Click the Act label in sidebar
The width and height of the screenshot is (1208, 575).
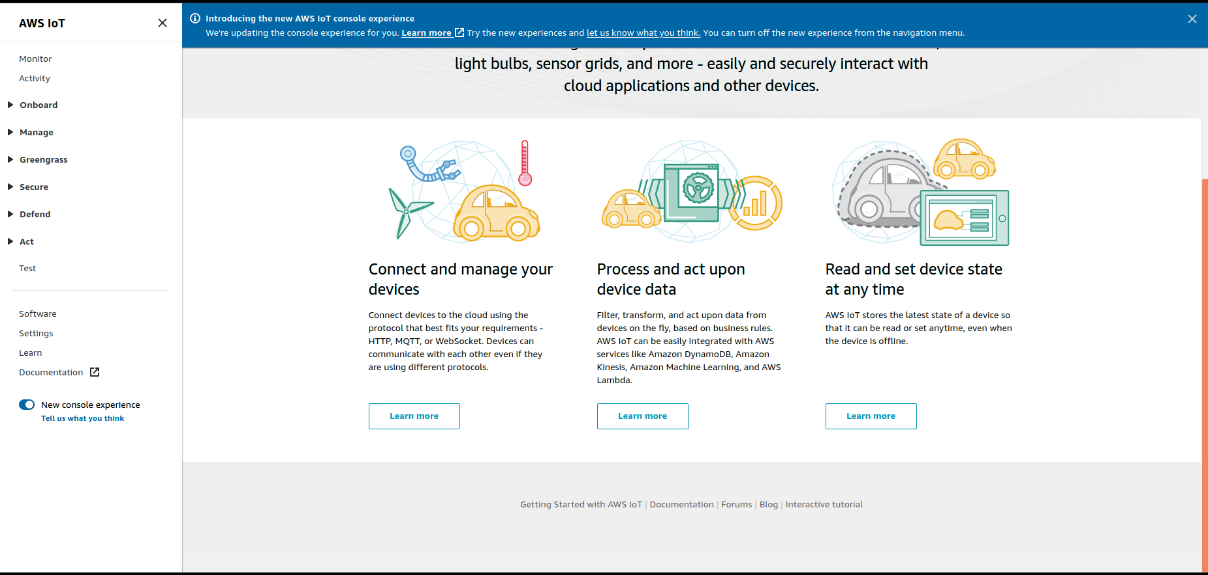(x=27, y=241)
